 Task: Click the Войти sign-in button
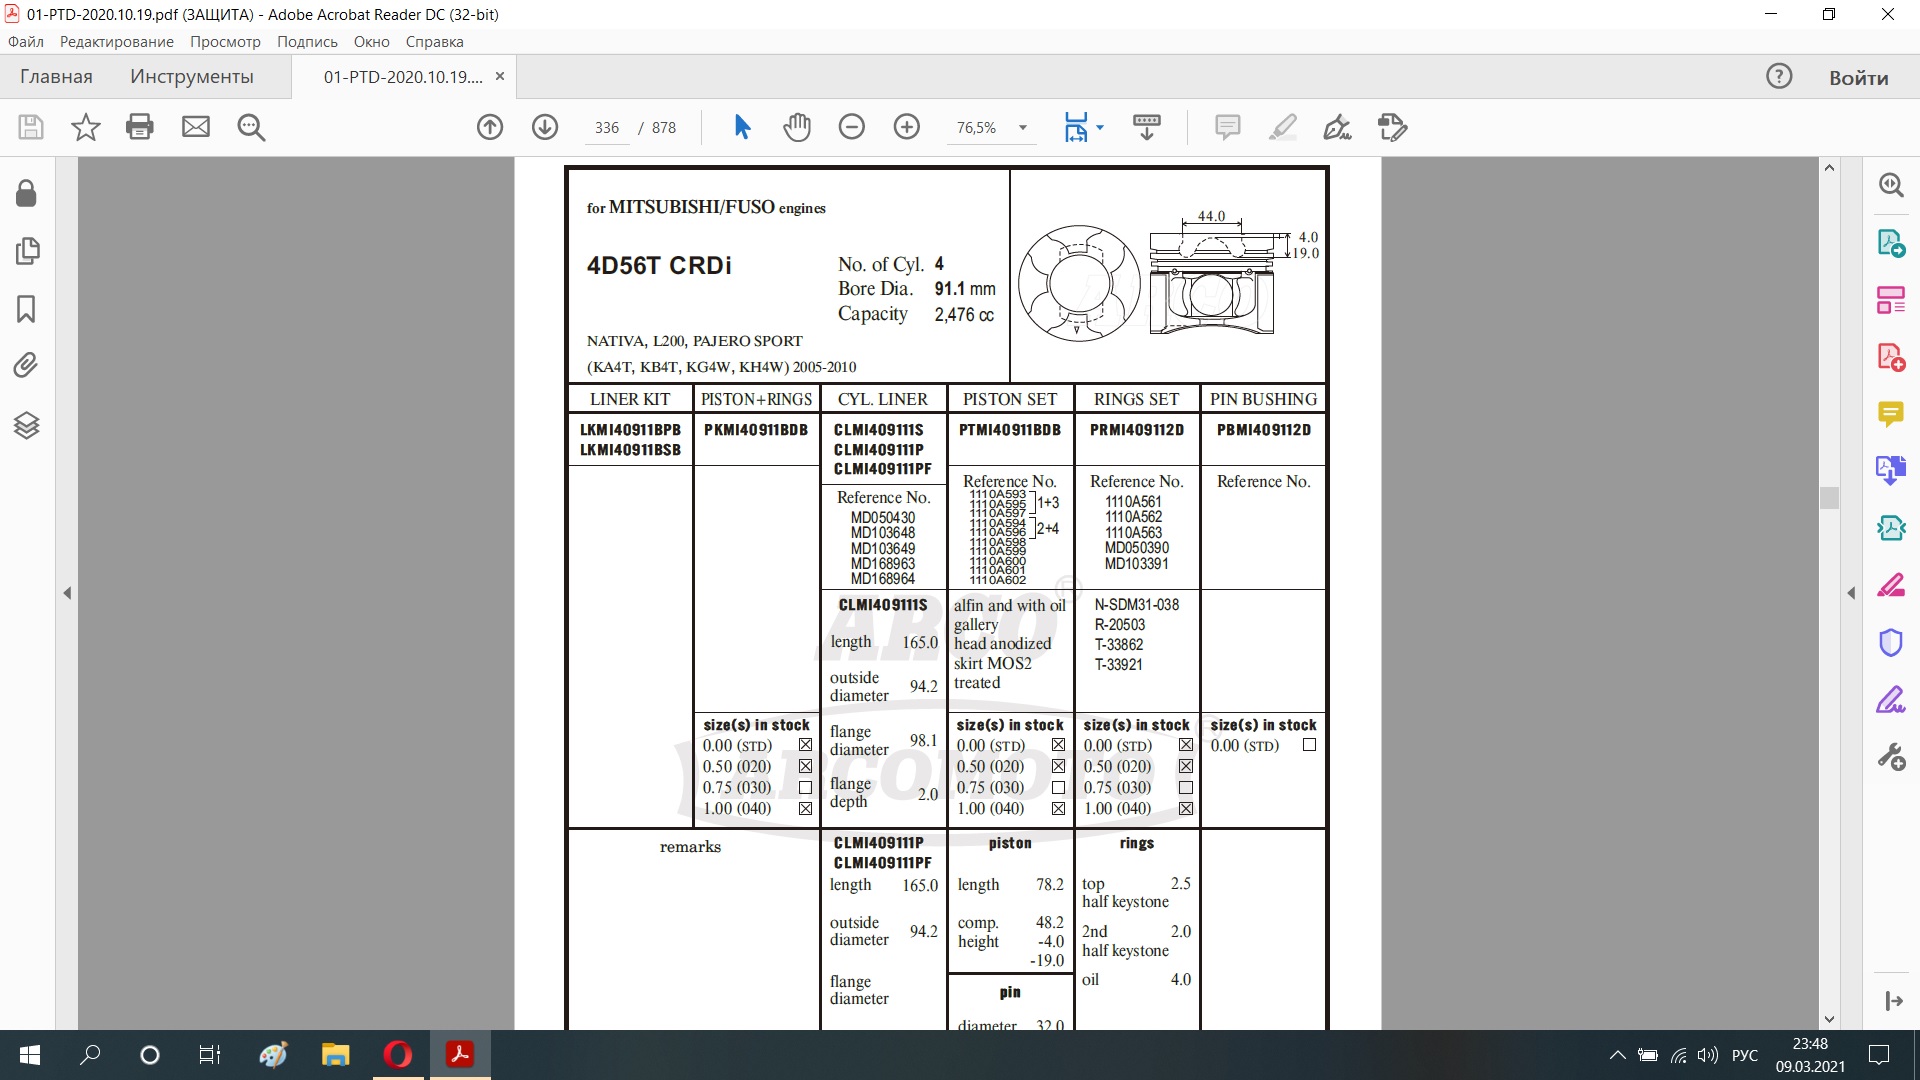(1858, 78)
